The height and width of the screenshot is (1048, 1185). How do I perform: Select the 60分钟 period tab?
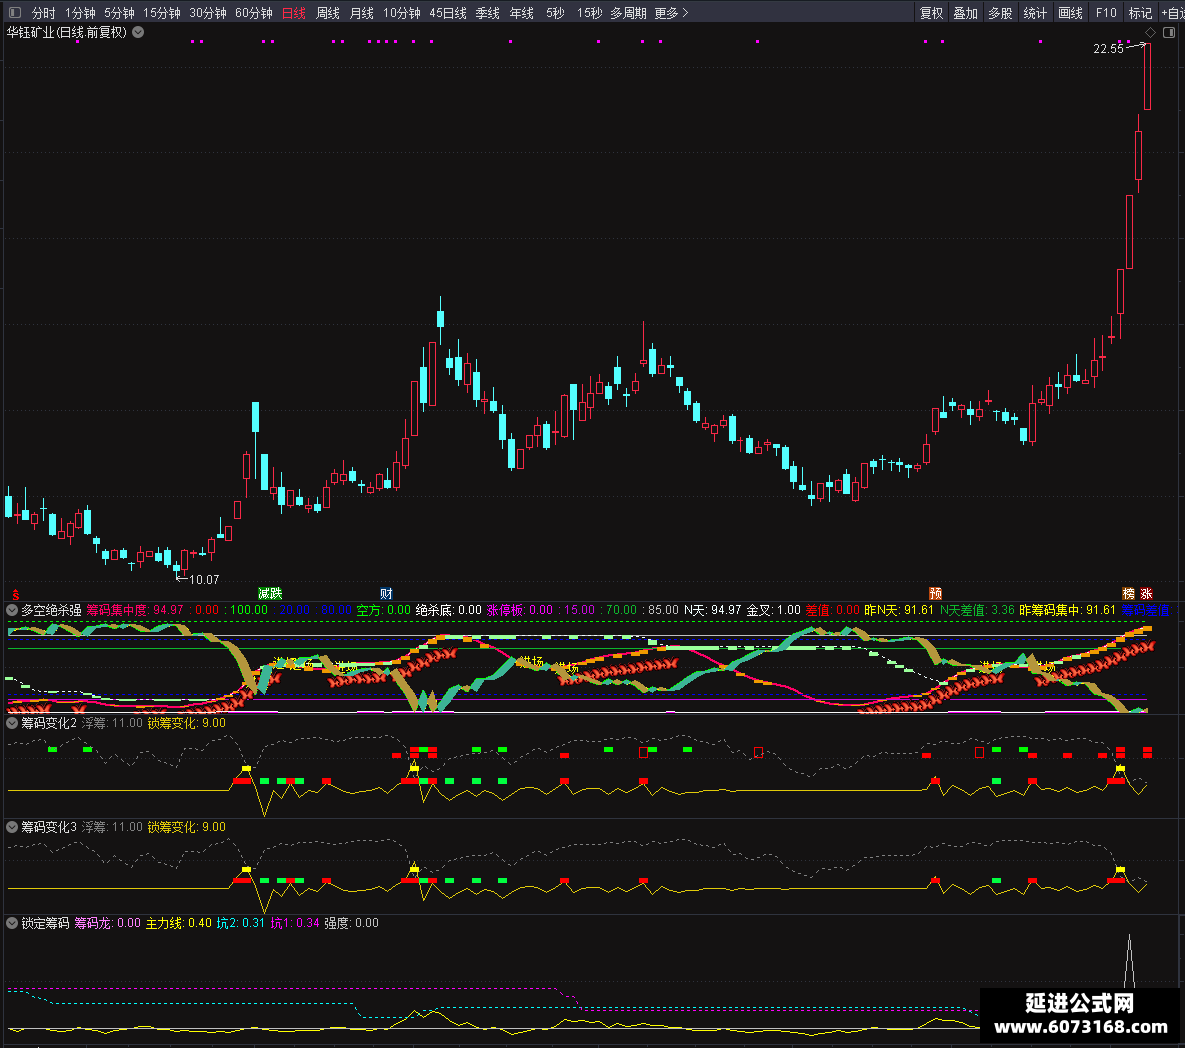point(253,13)
